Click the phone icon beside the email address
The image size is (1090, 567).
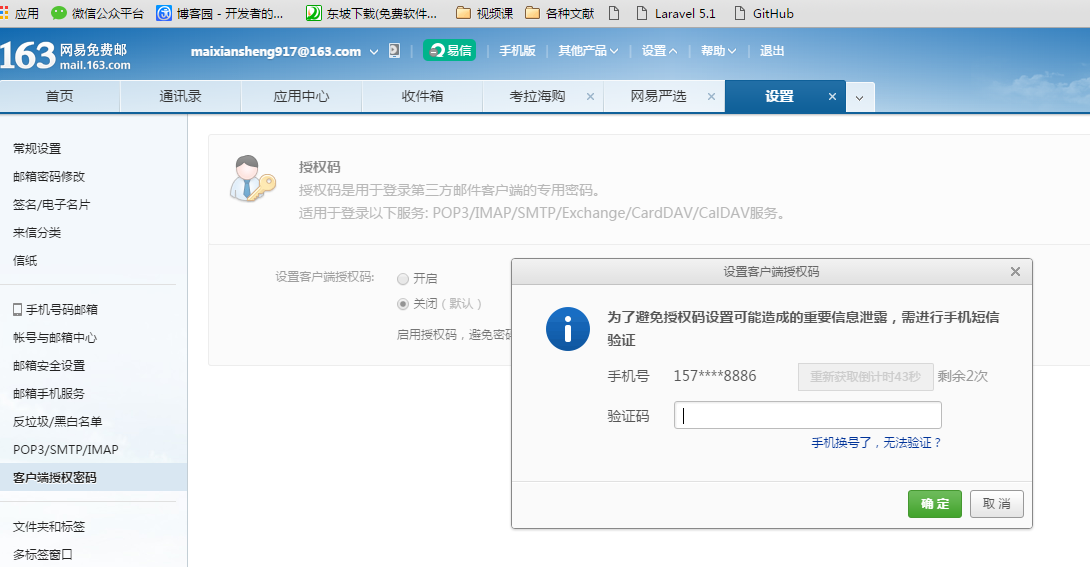click(x=394, y=51)
